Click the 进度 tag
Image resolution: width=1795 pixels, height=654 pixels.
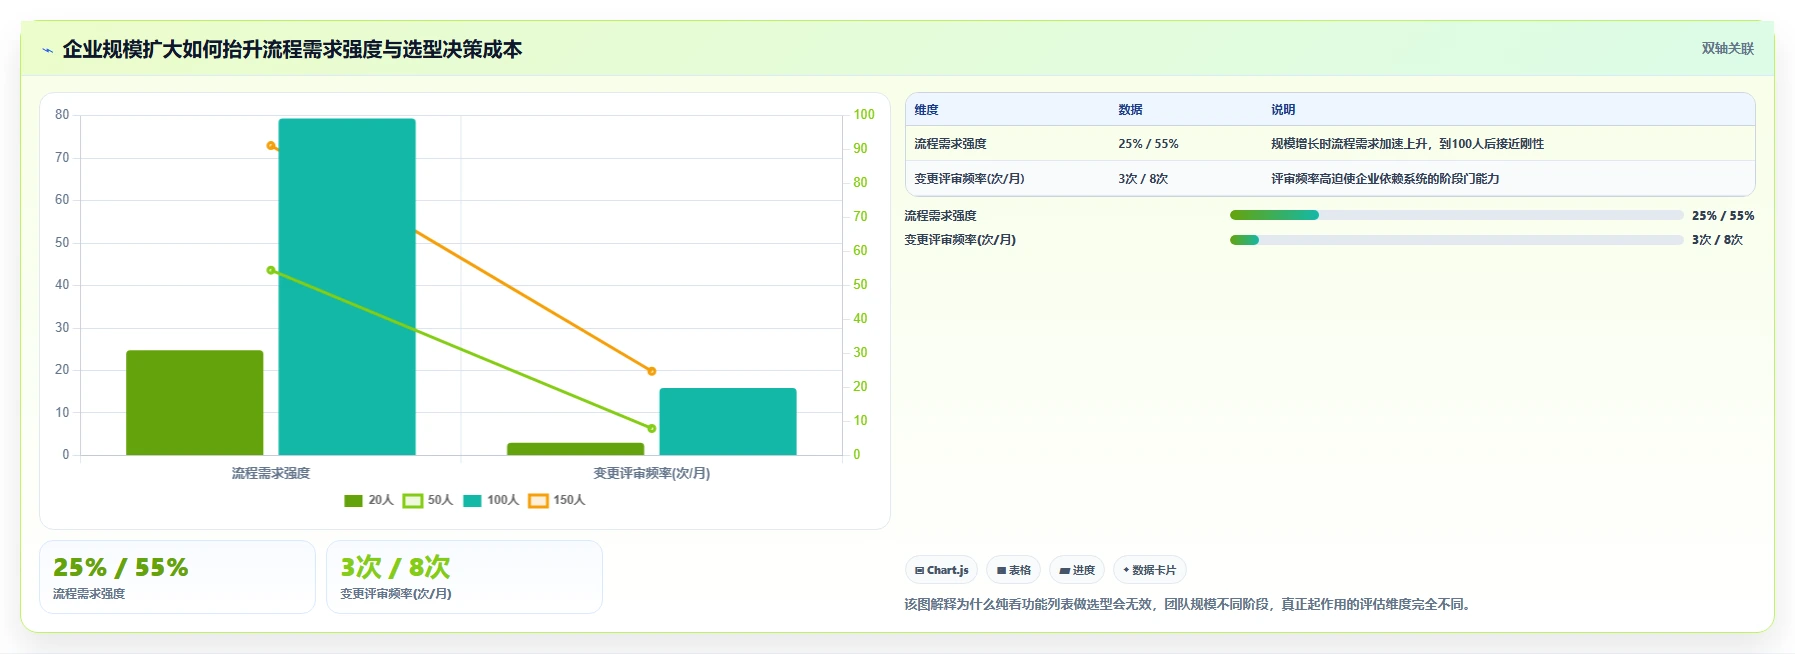click(1077, 570)
